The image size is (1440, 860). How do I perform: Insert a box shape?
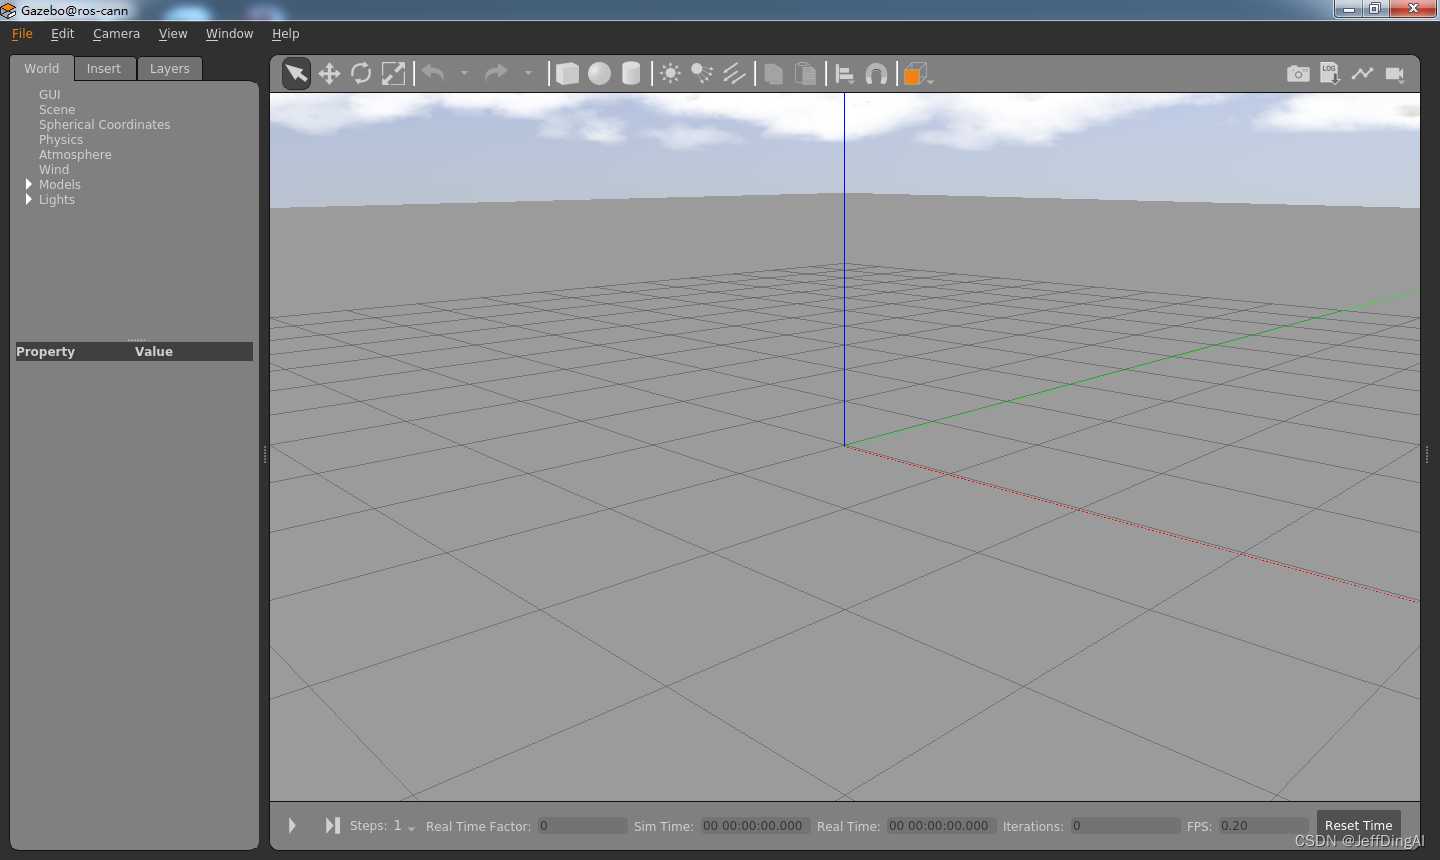[567, 74]
